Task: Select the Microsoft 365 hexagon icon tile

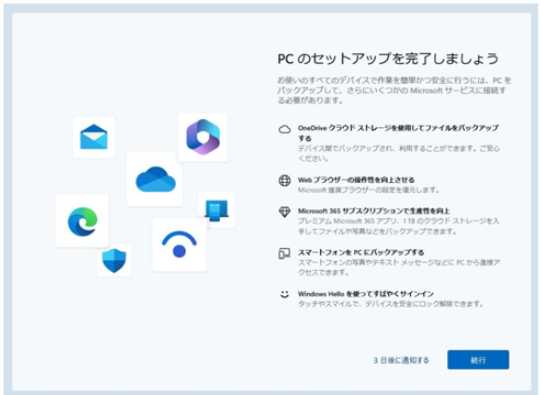Action: (x=203, y=137)
